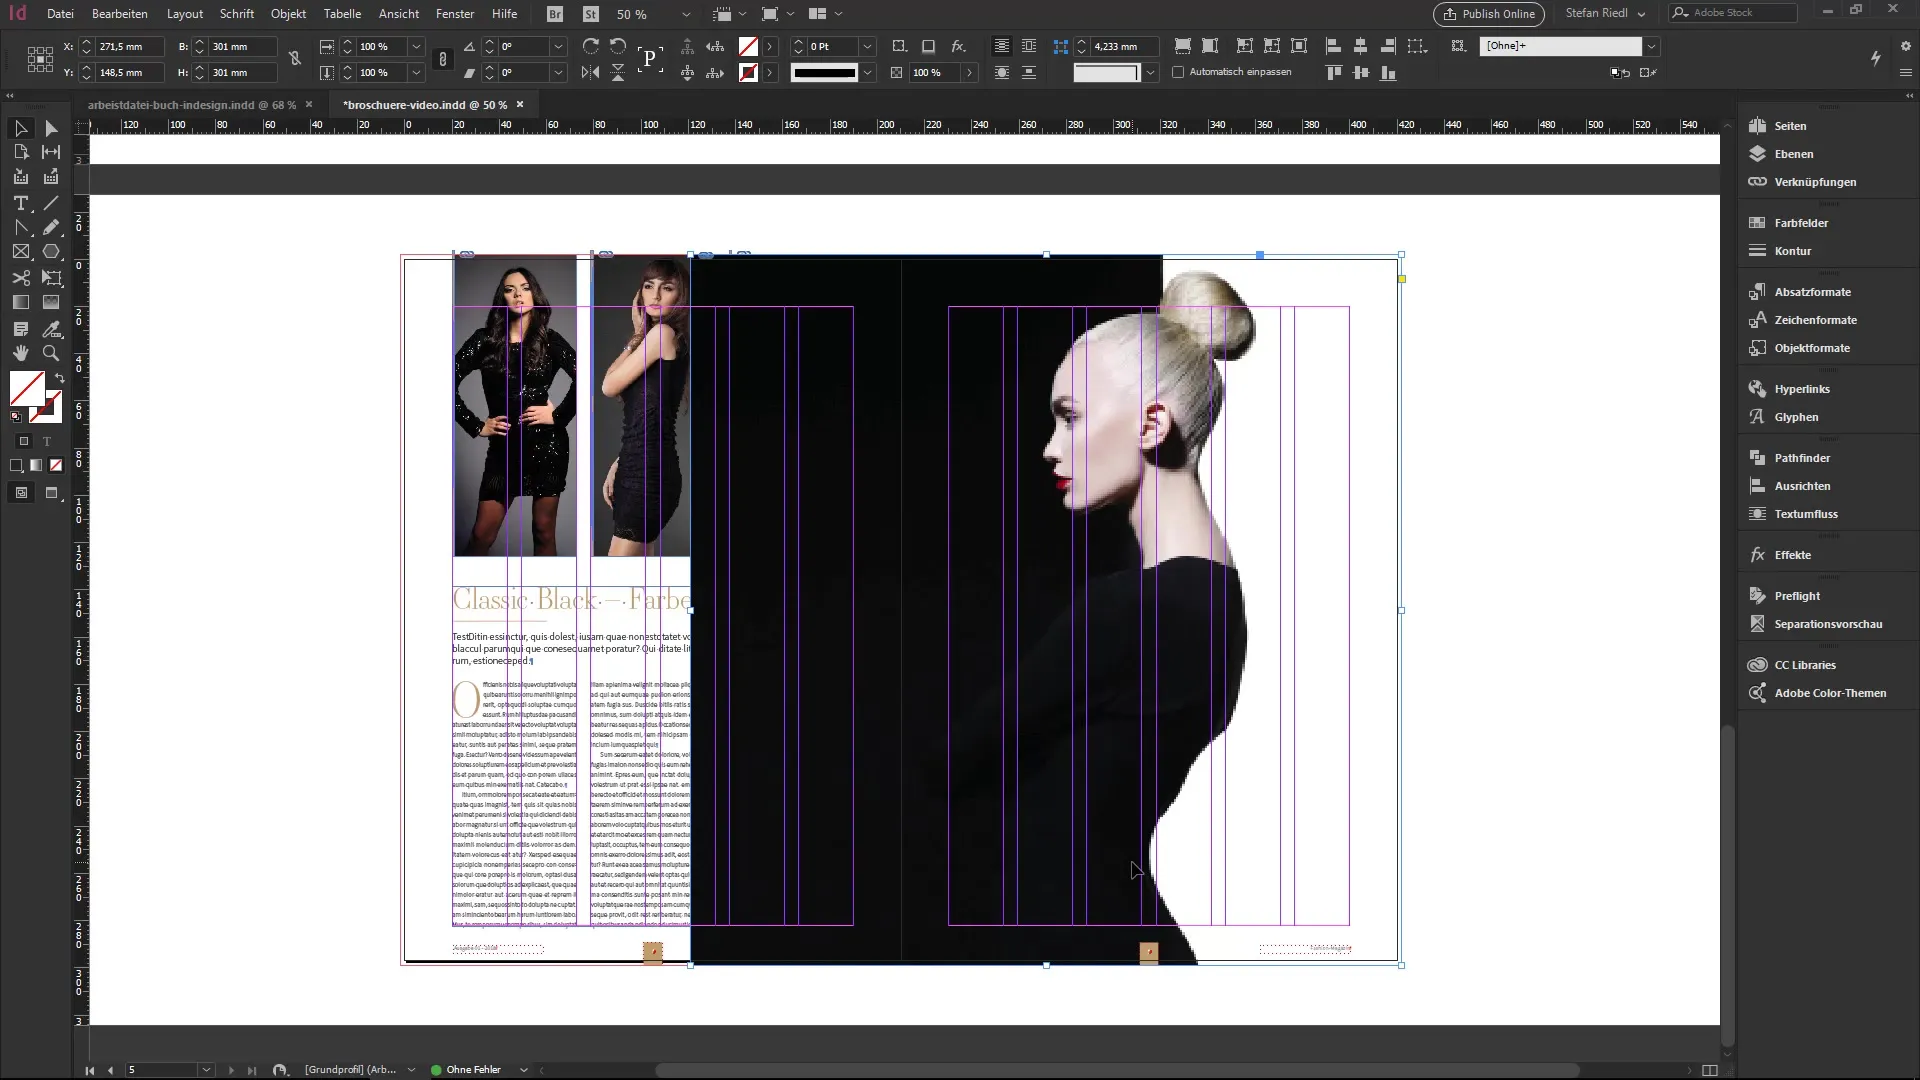Enable Automatisch einpassen checkbox
The height and width of the screenshot is (1080, 1920).
pos(1178,72)
